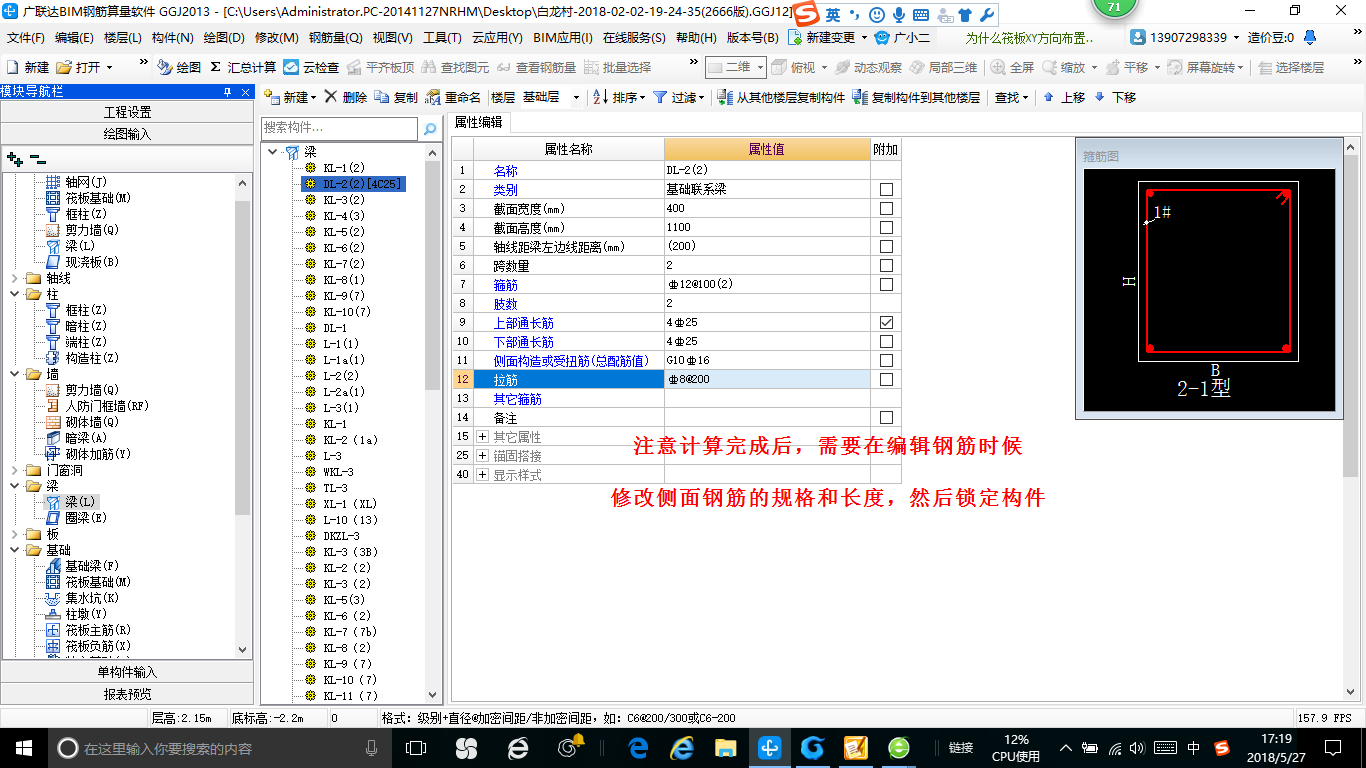Click 单构件输入 navigator button
This screenshot has height=768, width=1366.
tap(127, 672)
